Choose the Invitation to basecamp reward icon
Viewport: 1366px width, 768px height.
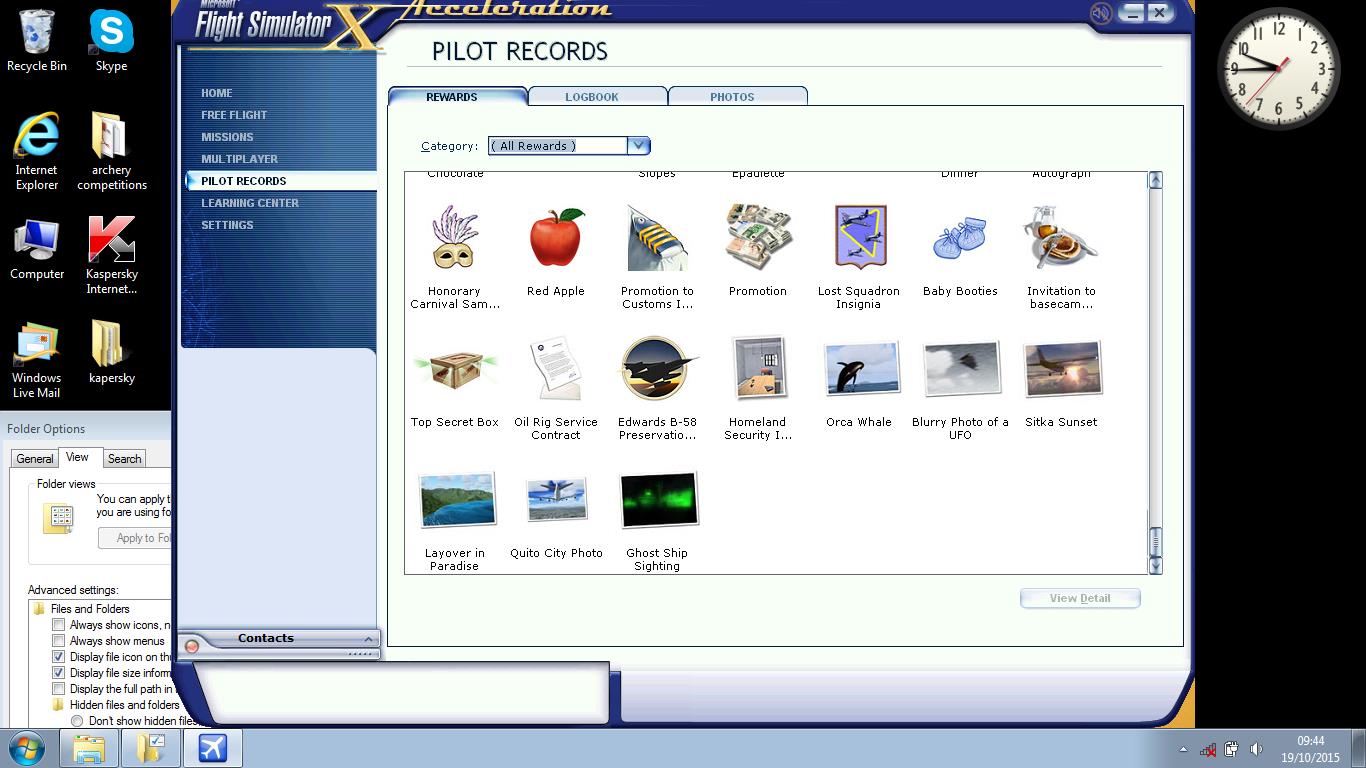[1060, 237]
